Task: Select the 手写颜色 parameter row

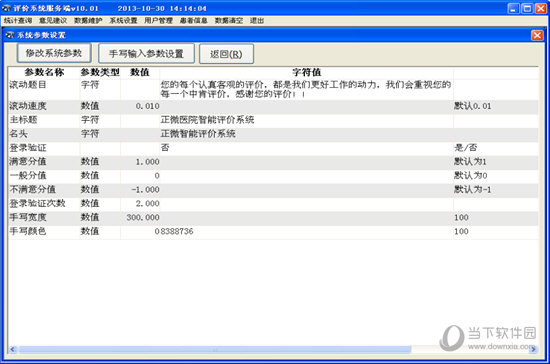Action: tap(273, 231)
